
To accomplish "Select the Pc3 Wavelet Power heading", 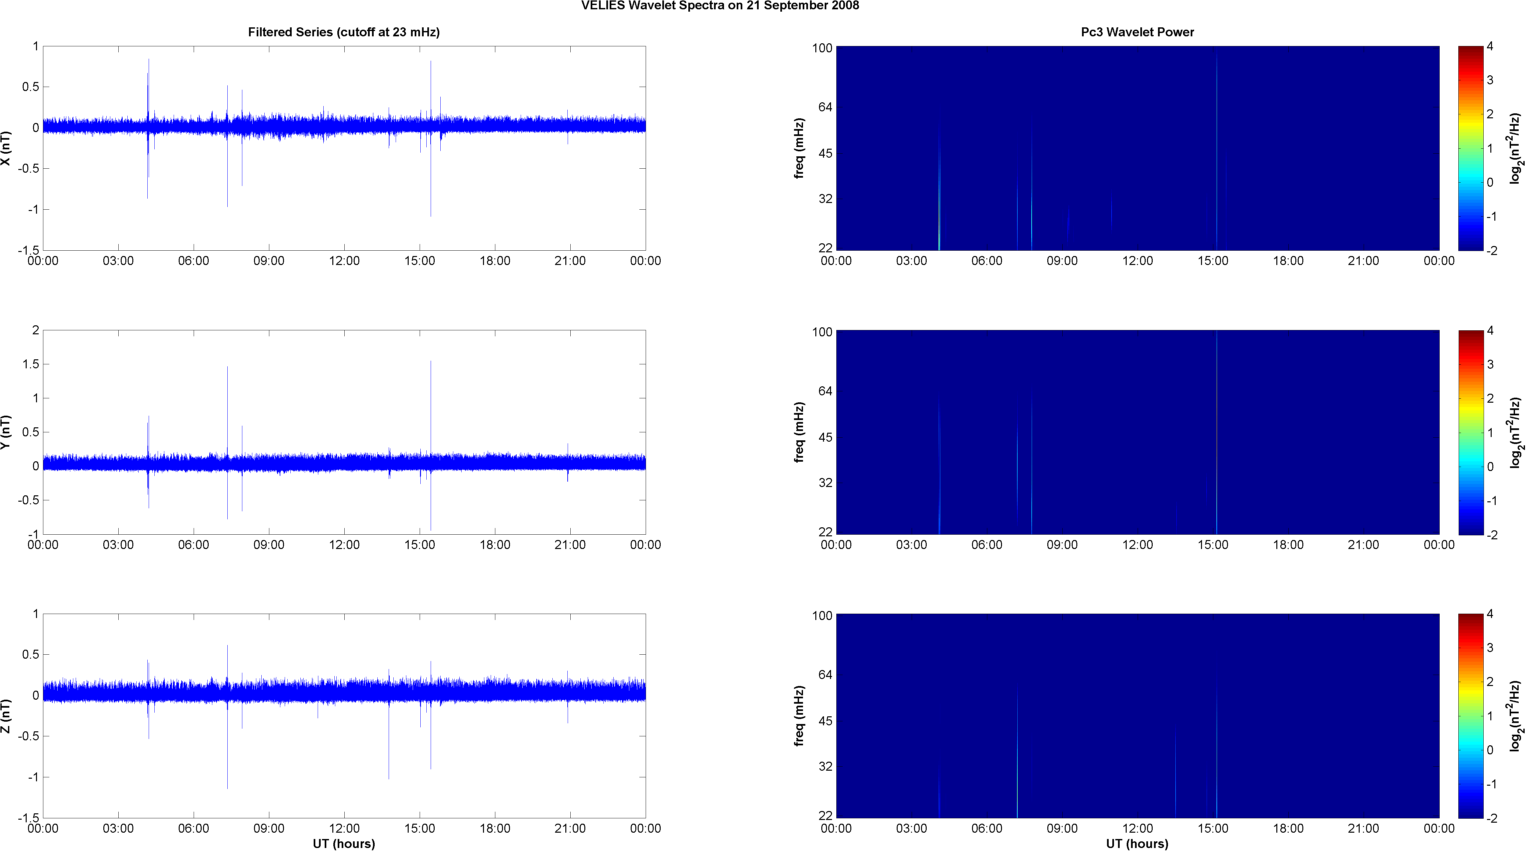I will point(1137,32).
